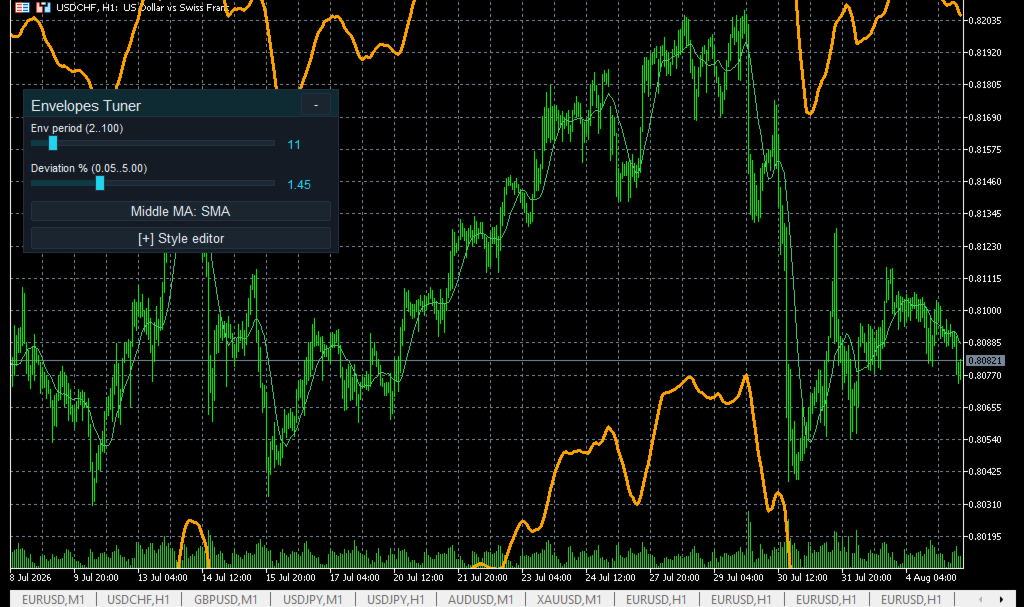Click the Env period value 11

[x=294, y=144]
